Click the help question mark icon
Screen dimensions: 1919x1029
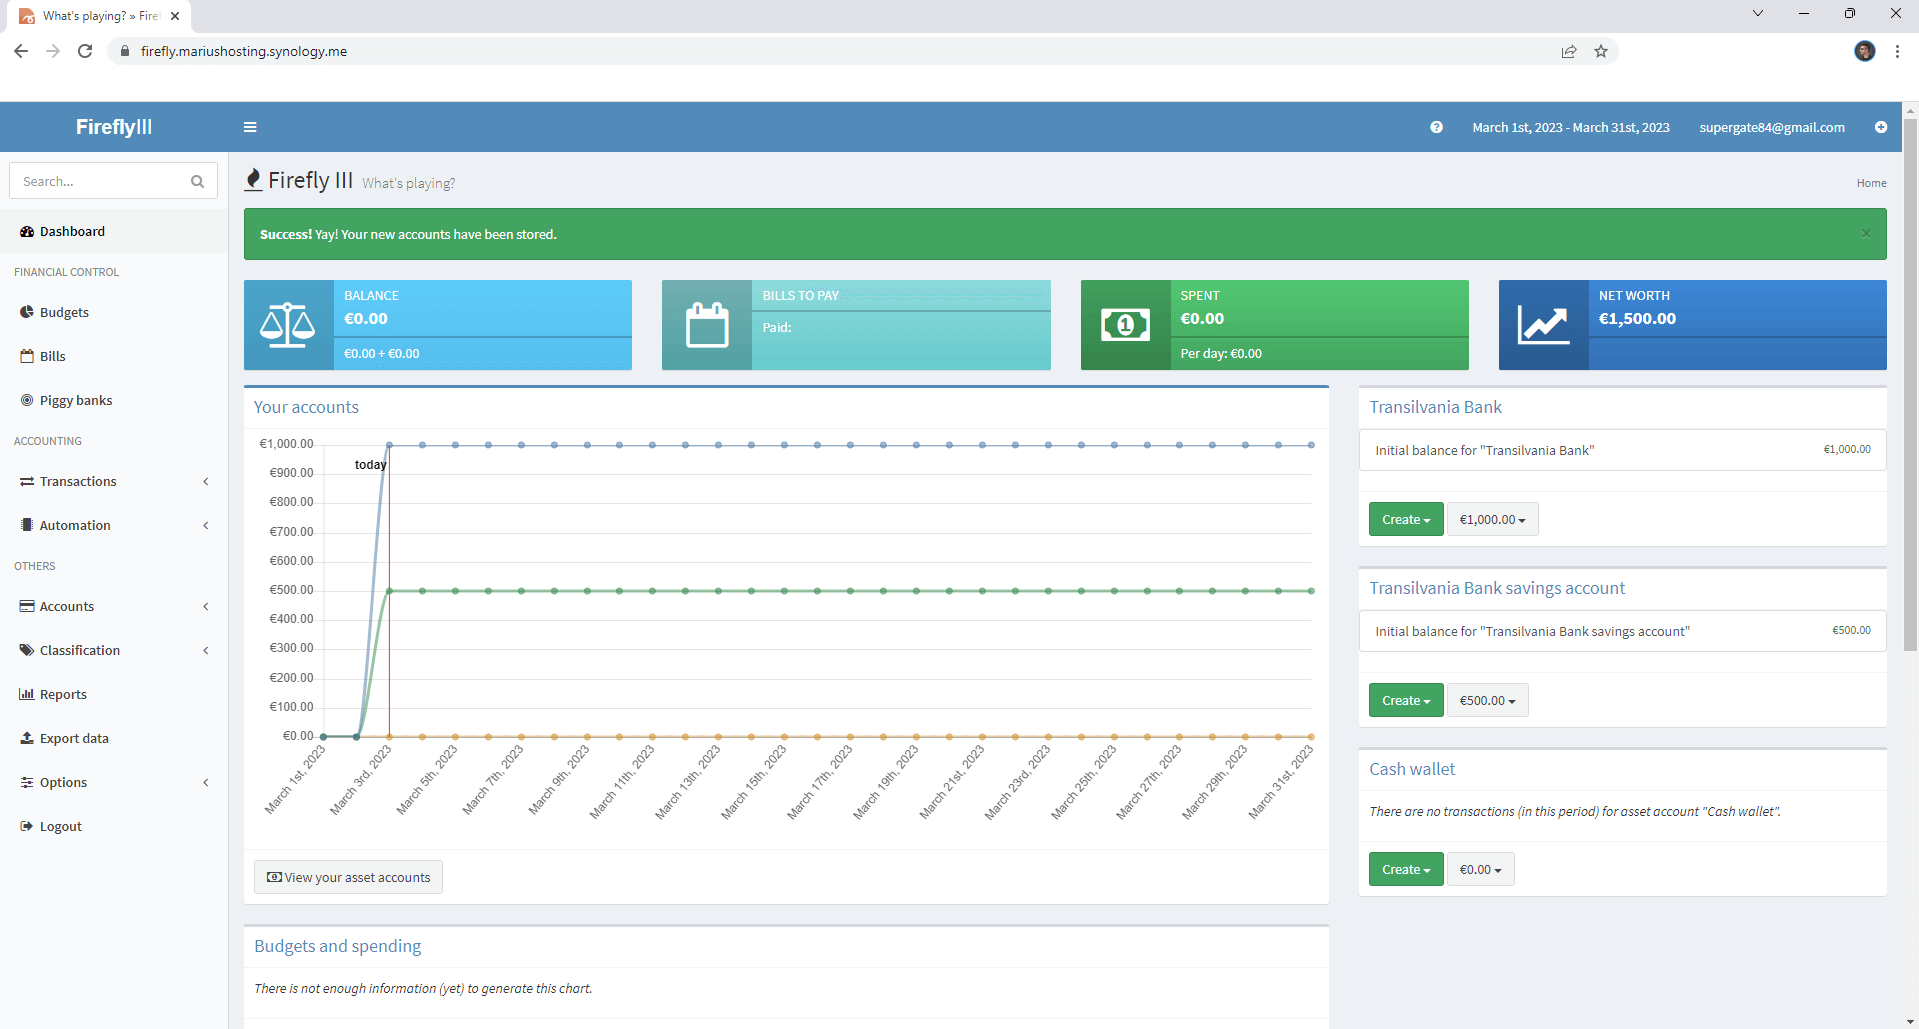[x=1436, y=127]
